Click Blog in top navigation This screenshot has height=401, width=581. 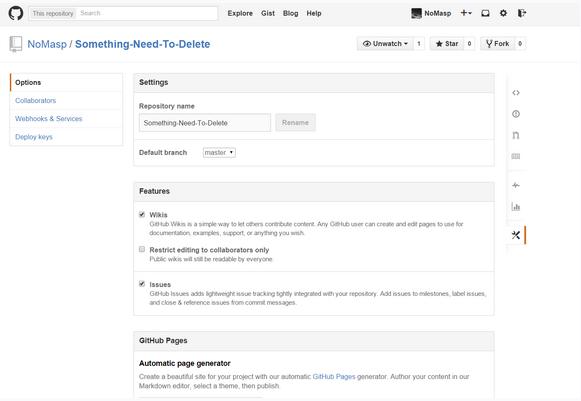point(290,13)
